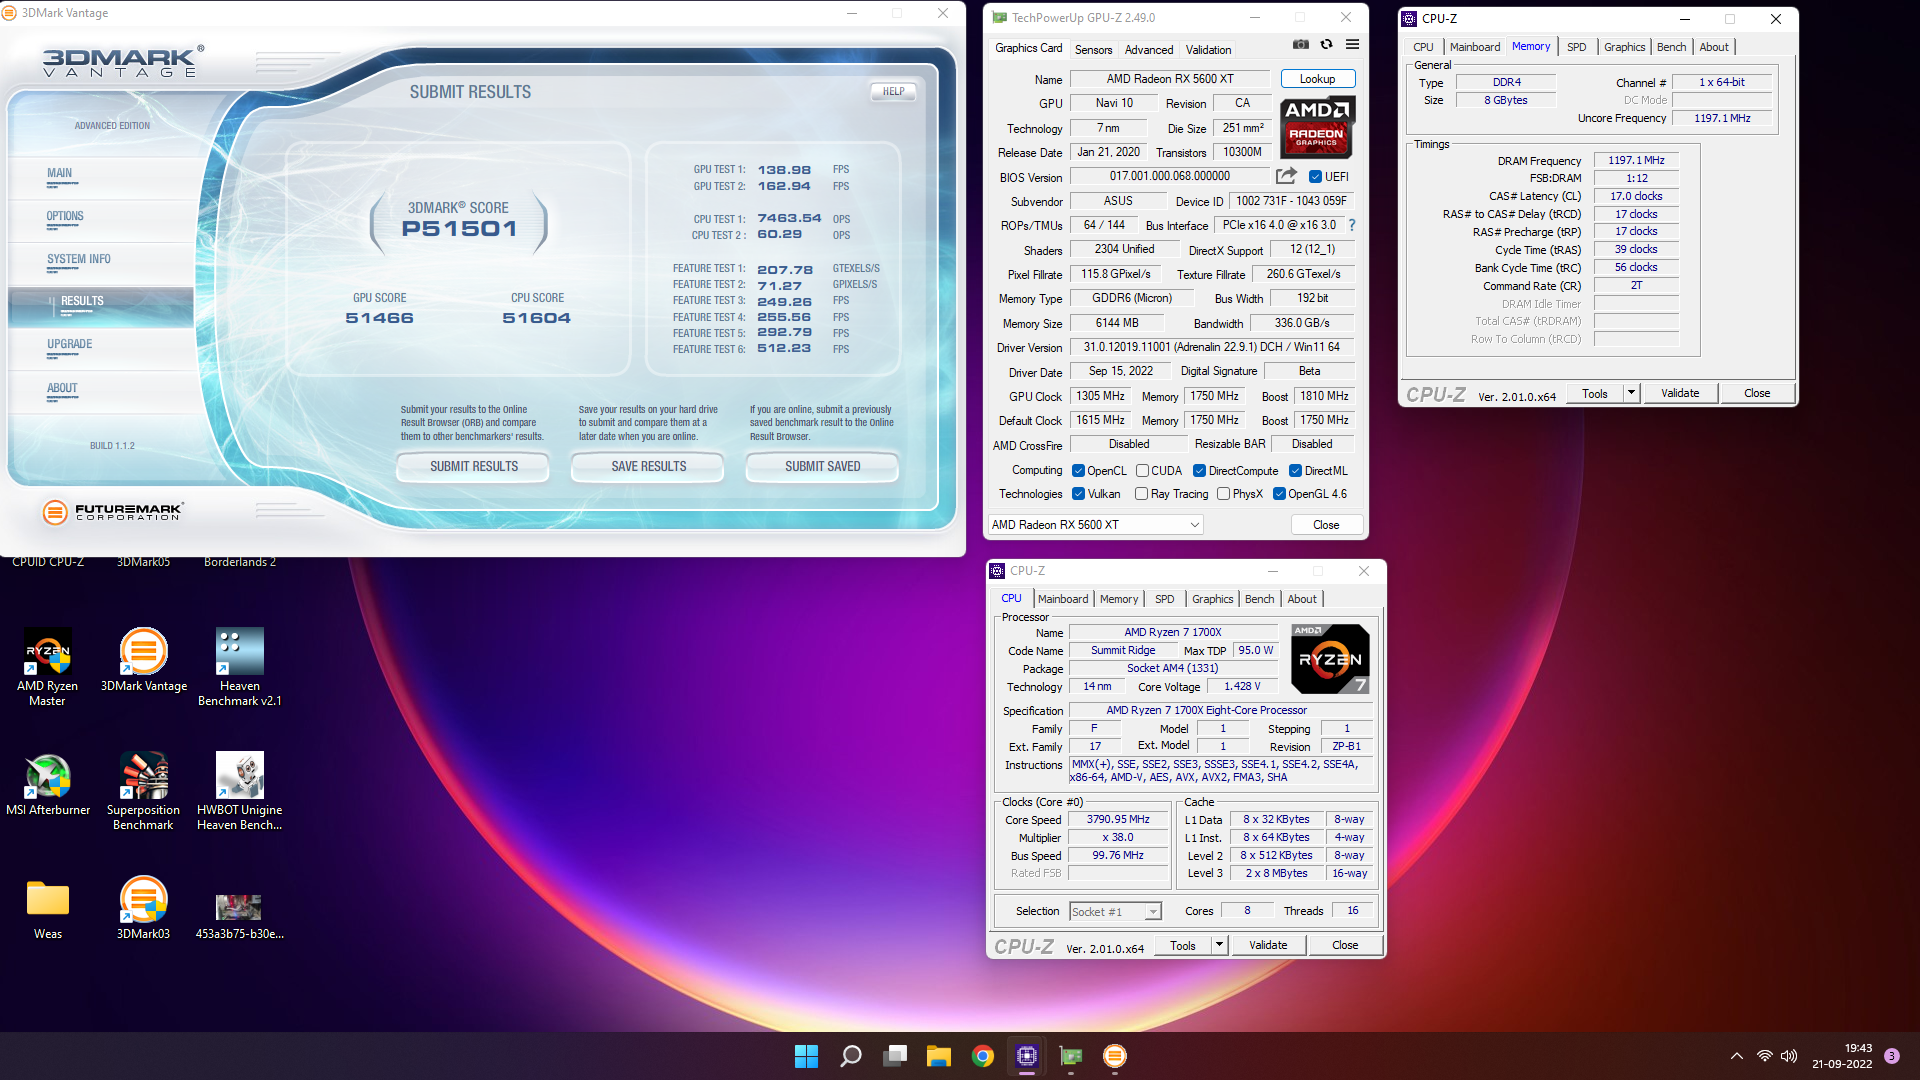
Task: Select SYSTEM INFO in 3DMark Vantage sidebar
Action: (x=79, y=259)
